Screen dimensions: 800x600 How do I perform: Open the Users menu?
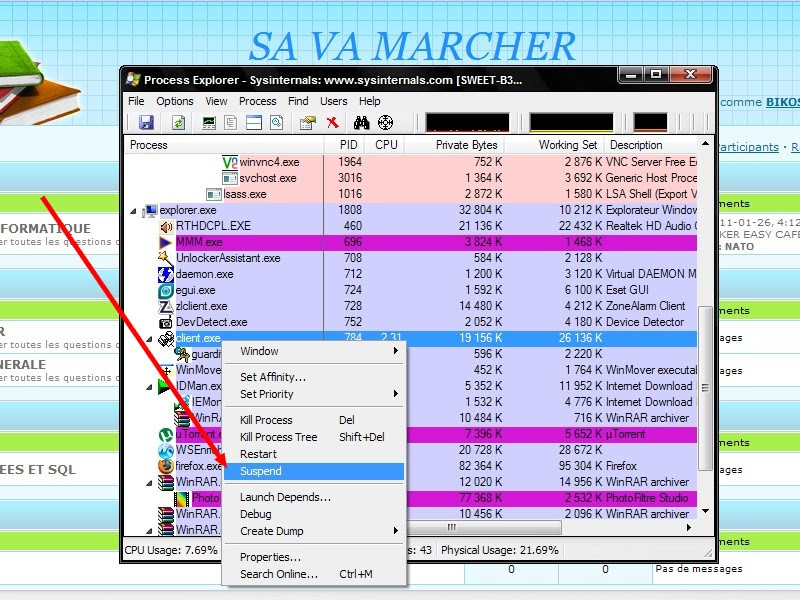334,101
